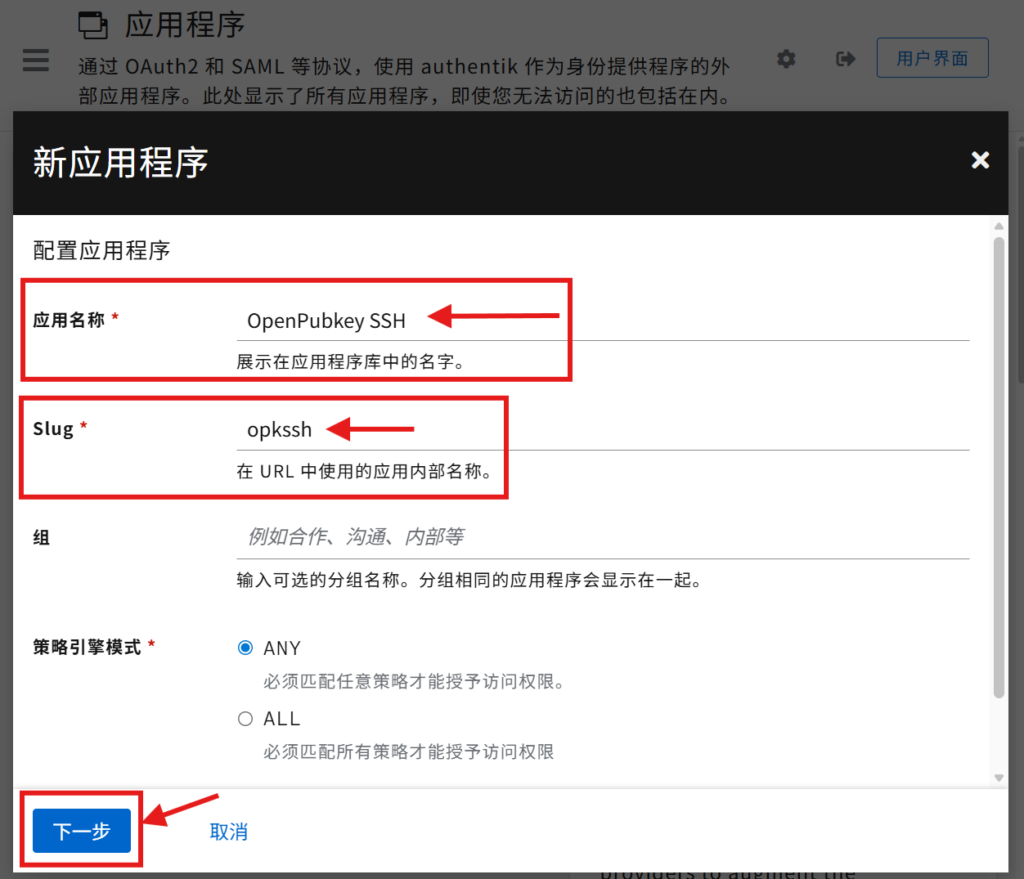Click the sign-out arrow icon
The width and height of the screenshot is (1024, 879).
[x=846, y=59]
